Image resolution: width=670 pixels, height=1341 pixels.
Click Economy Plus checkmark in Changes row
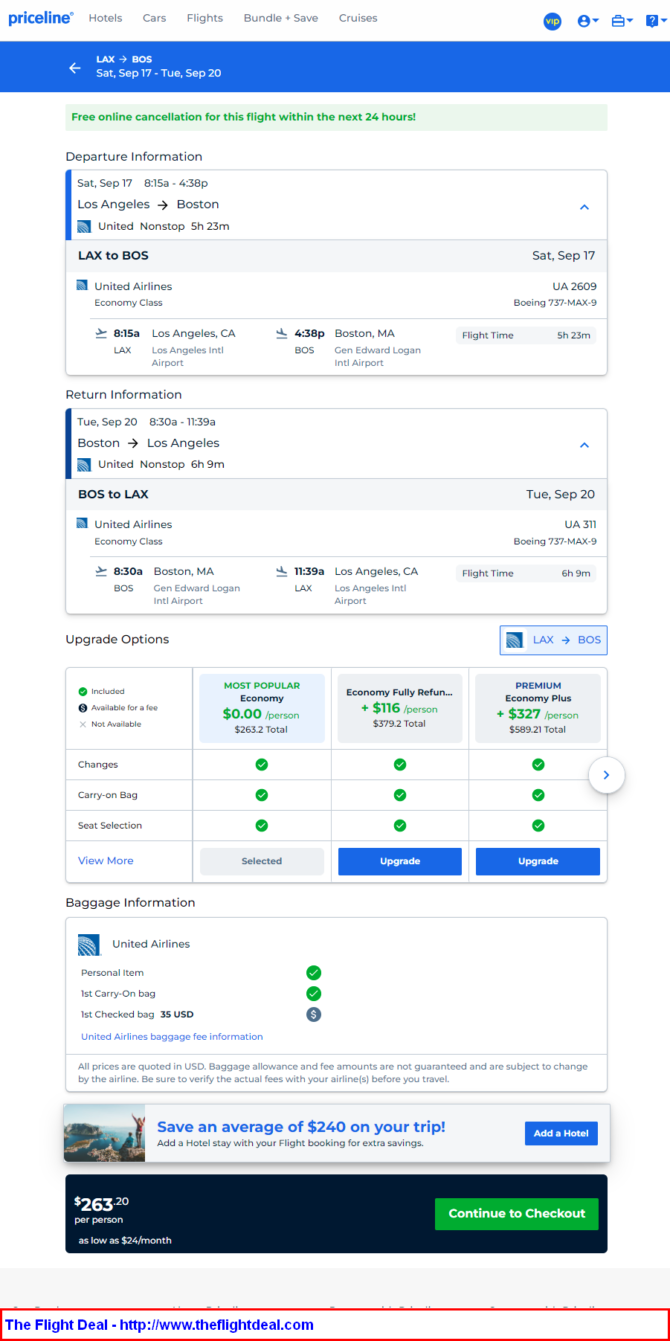tap(538, 765)
